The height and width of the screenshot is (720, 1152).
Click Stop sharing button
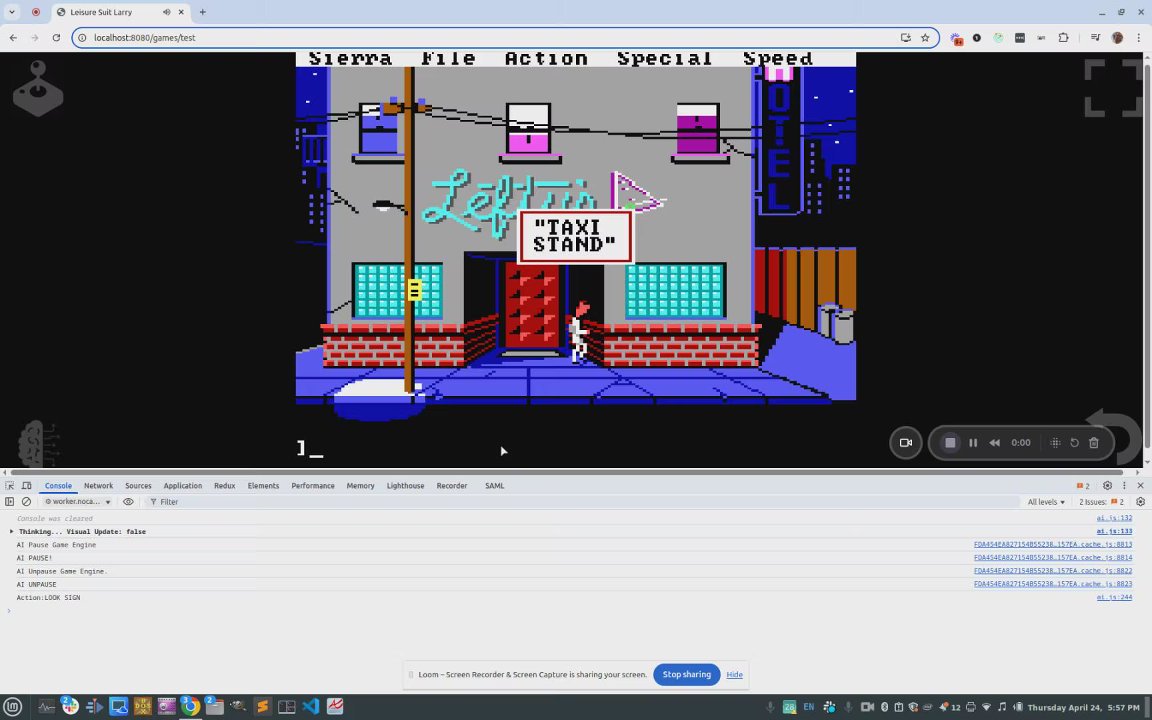coord(686,674)
